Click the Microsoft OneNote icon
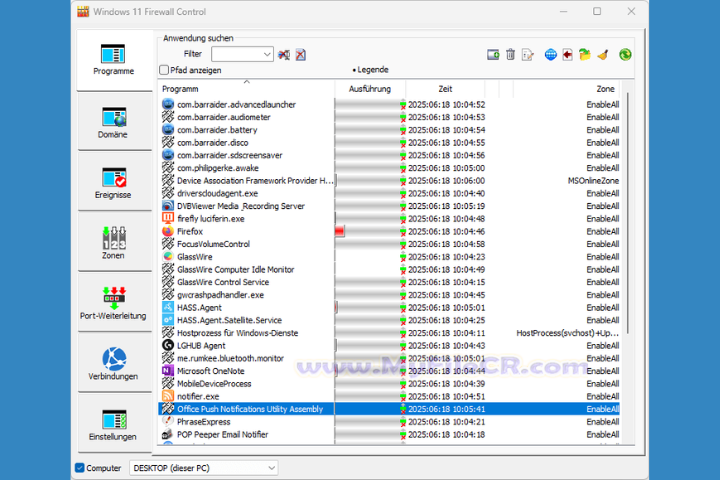720x480 pixels. click(x=168, y=371)
